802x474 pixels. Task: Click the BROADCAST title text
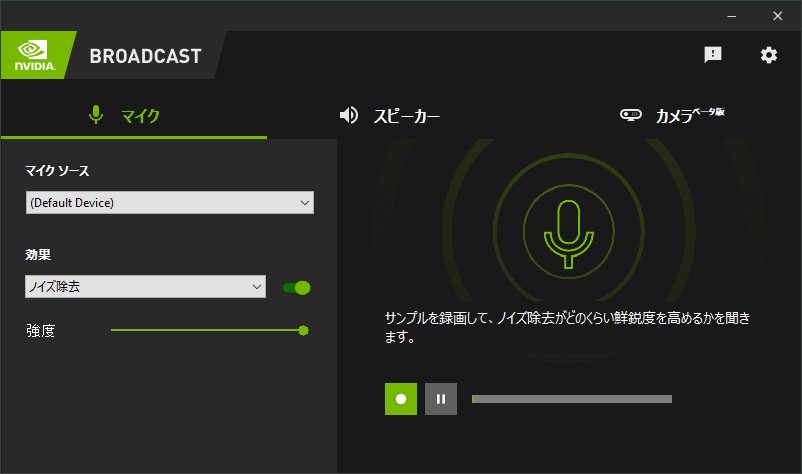click(146, 56)
